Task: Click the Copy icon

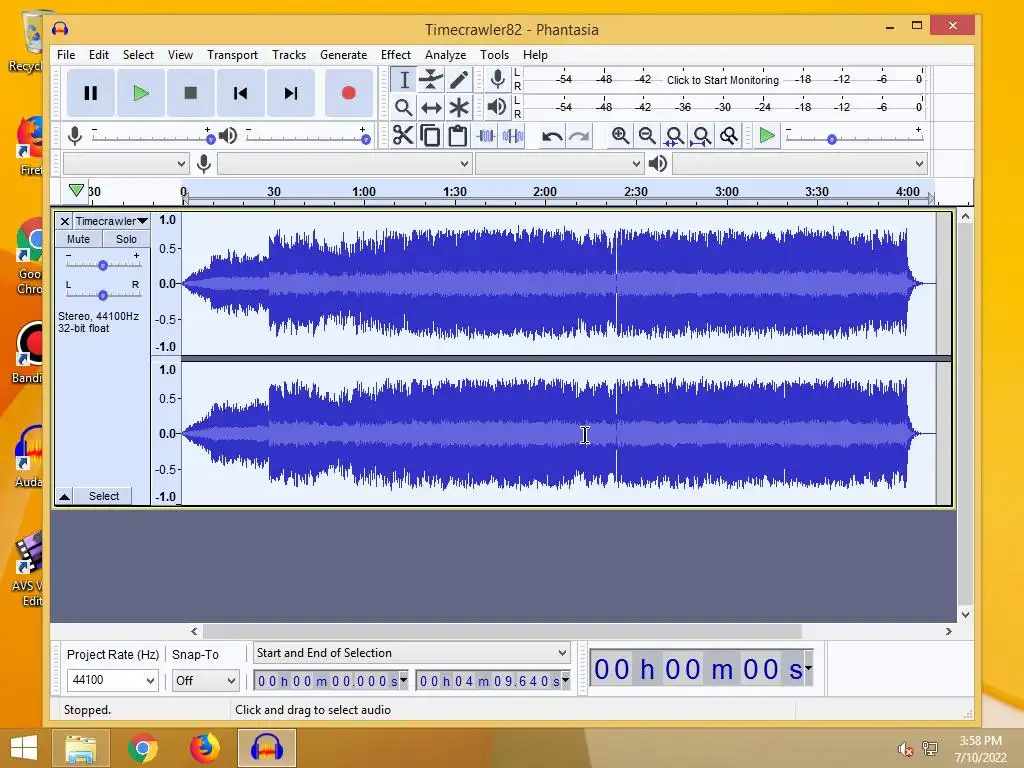Action: 430,136
